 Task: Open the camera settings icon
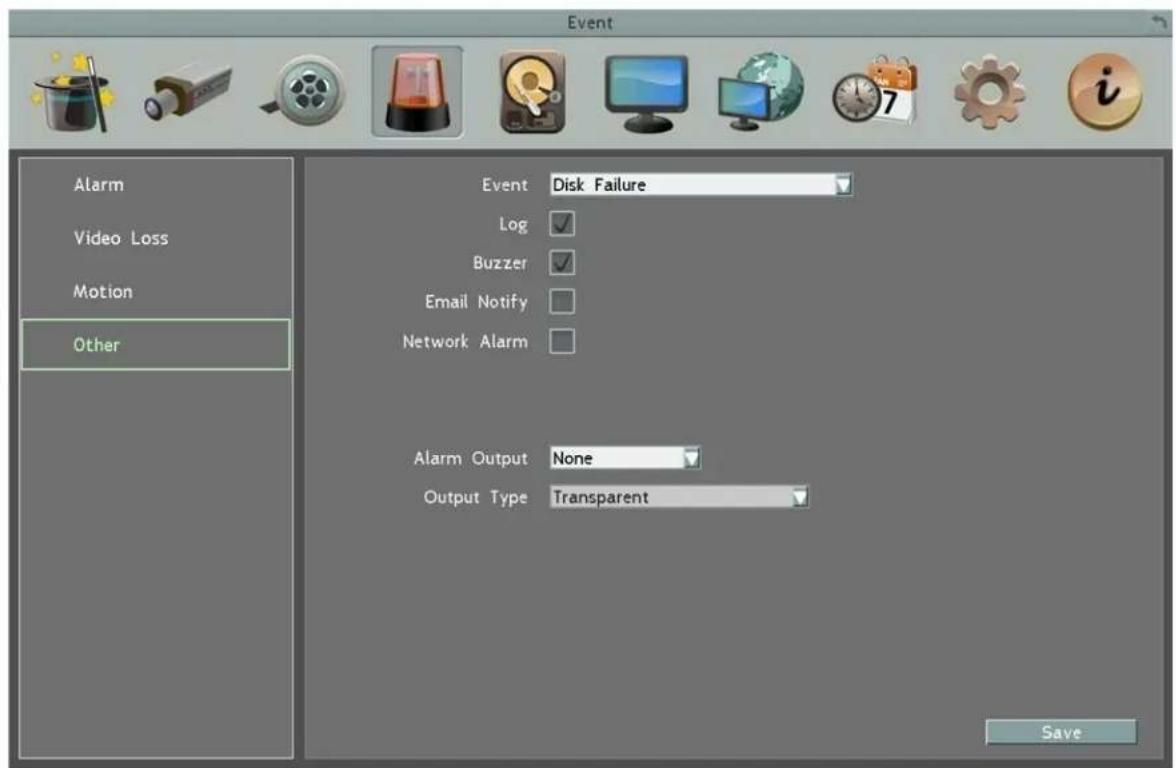[x=188, y=92]
